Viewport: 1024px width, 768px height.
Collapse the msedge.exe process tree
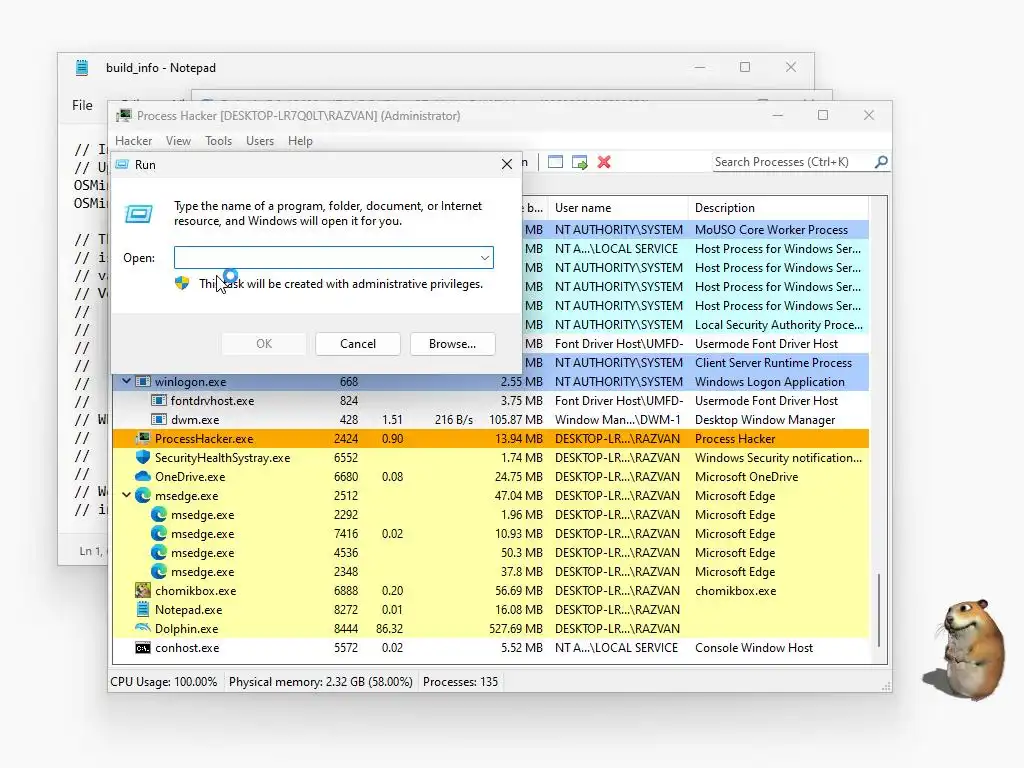tap(126, 495)
